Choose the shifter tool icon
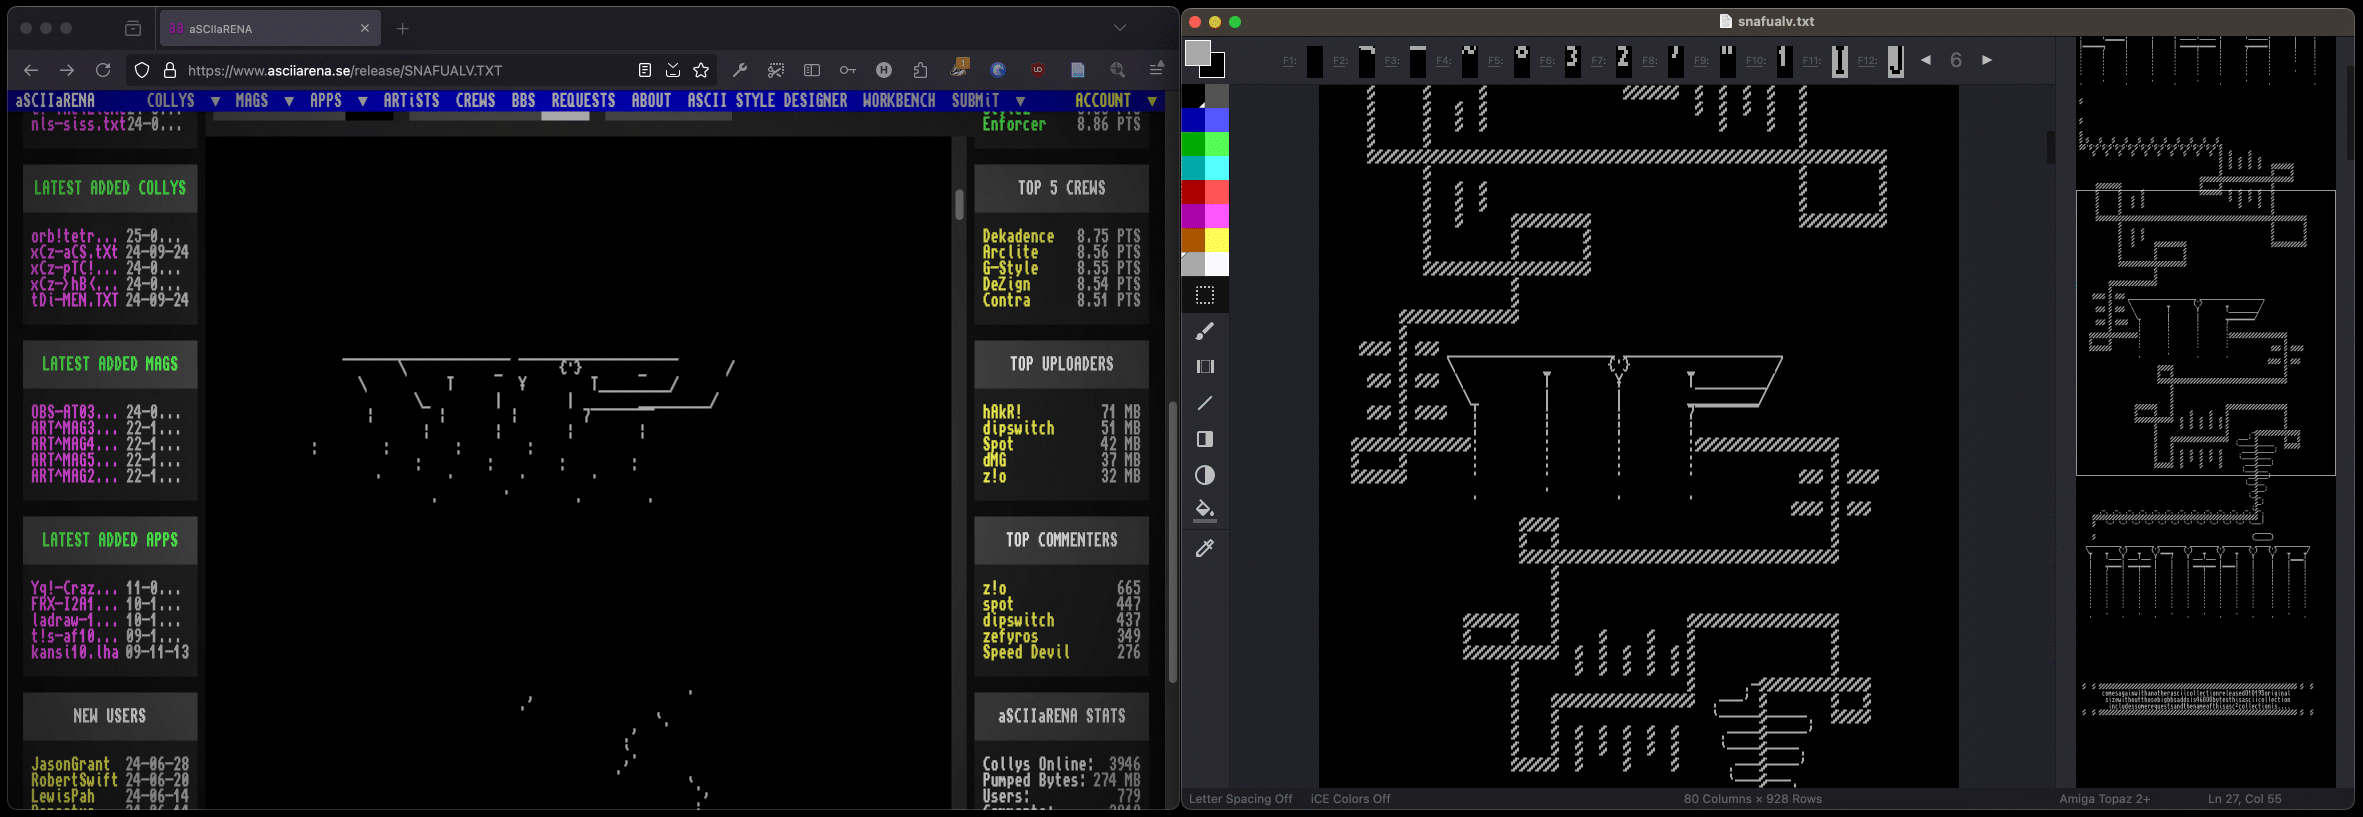 [x=1205, y=367]
